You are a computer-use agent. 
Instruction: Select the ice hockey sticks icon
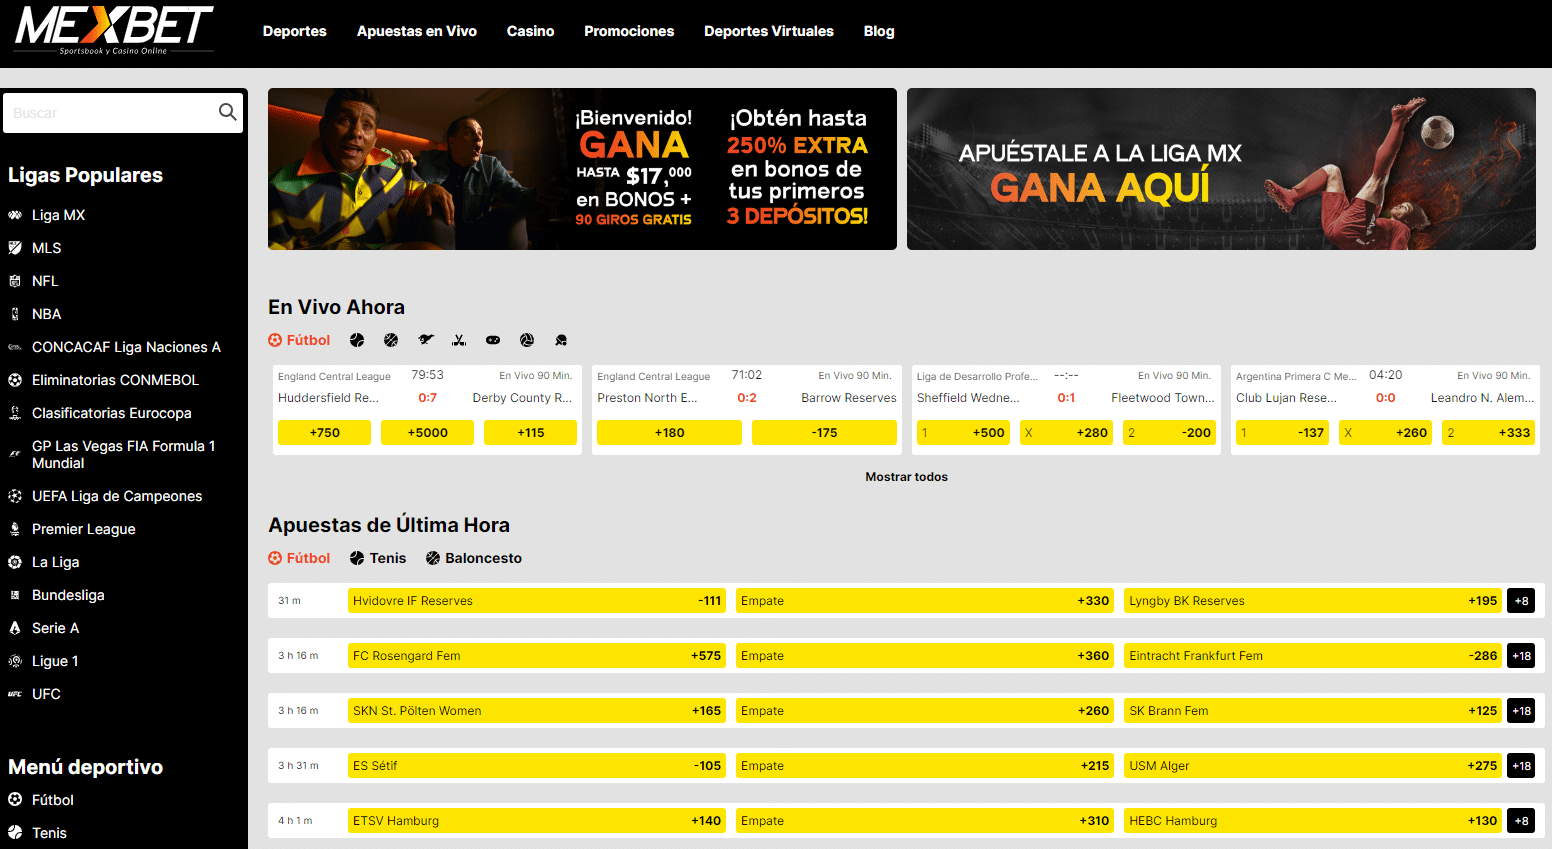click(459, 340)
